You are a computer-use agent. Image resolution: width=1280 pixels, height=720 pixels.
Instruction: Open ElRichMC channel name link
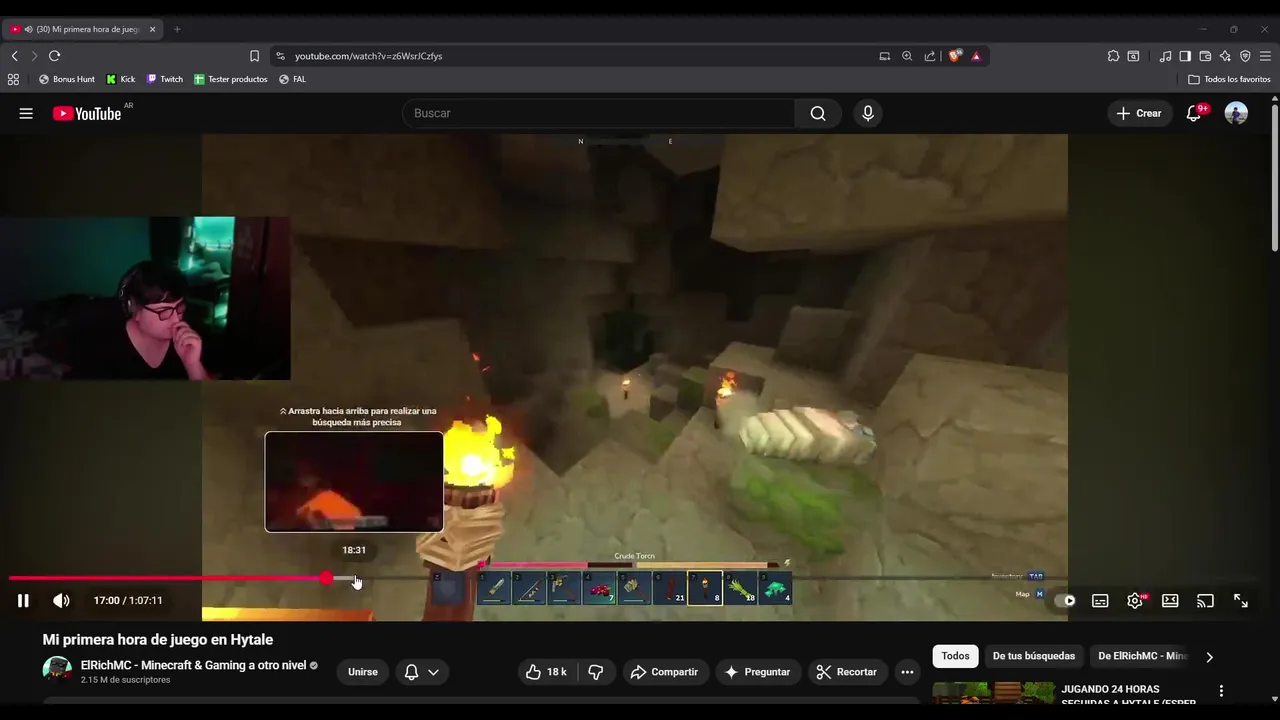(x=193, y=665)
